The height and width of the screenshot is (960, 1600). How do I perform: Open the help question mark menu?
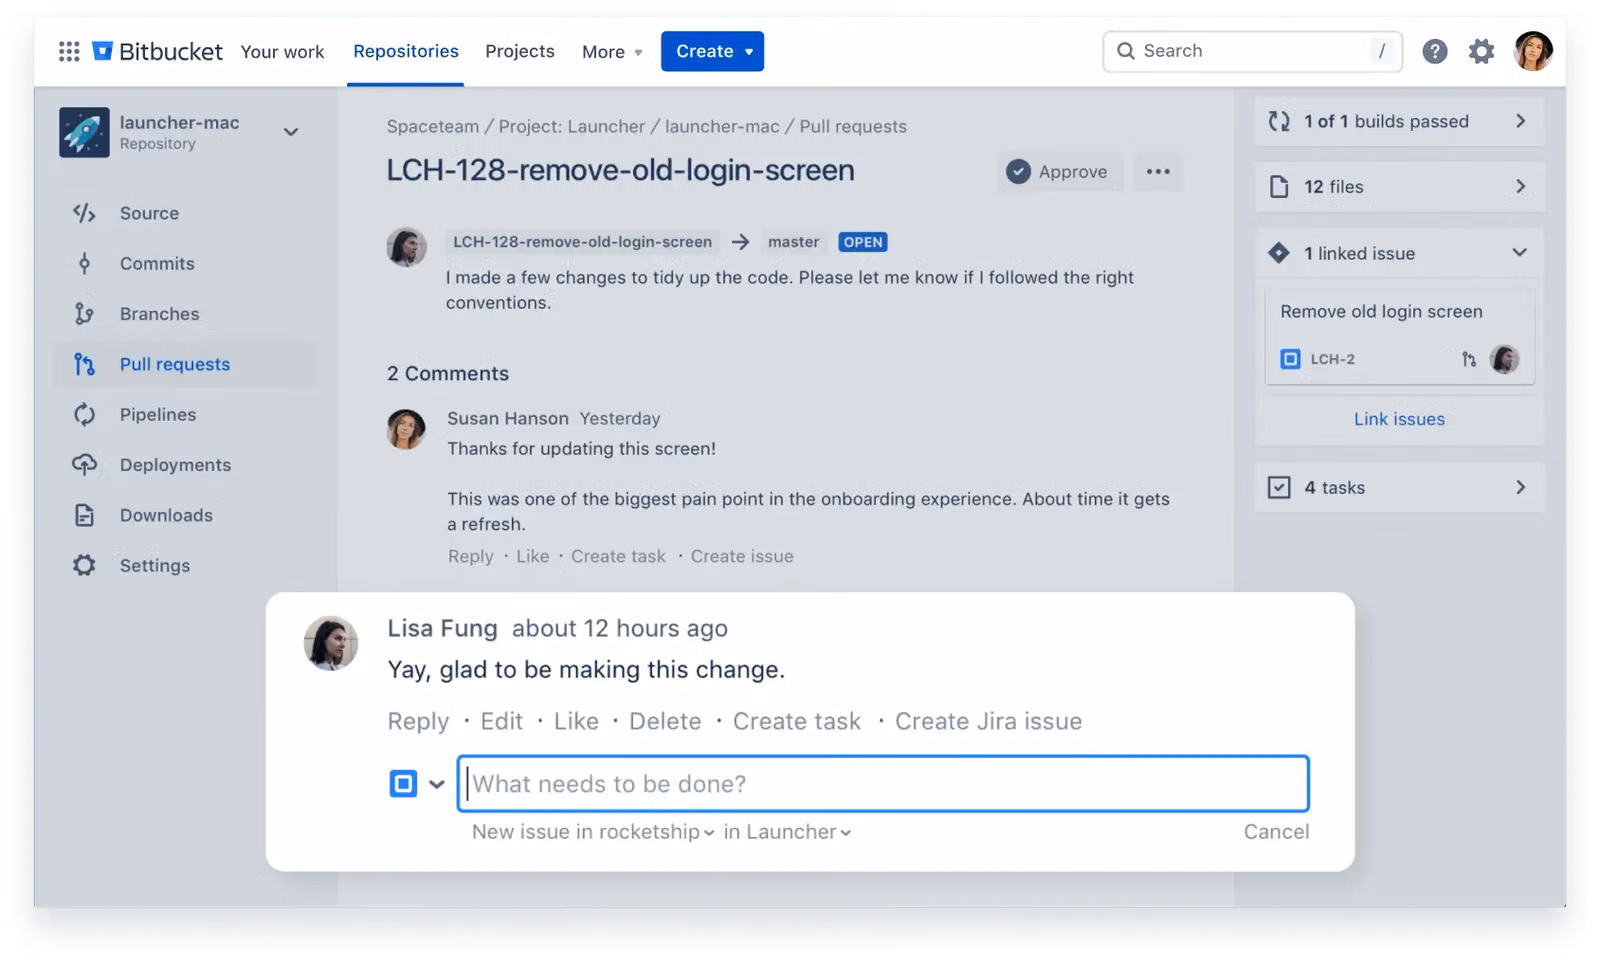point(1435,50)
